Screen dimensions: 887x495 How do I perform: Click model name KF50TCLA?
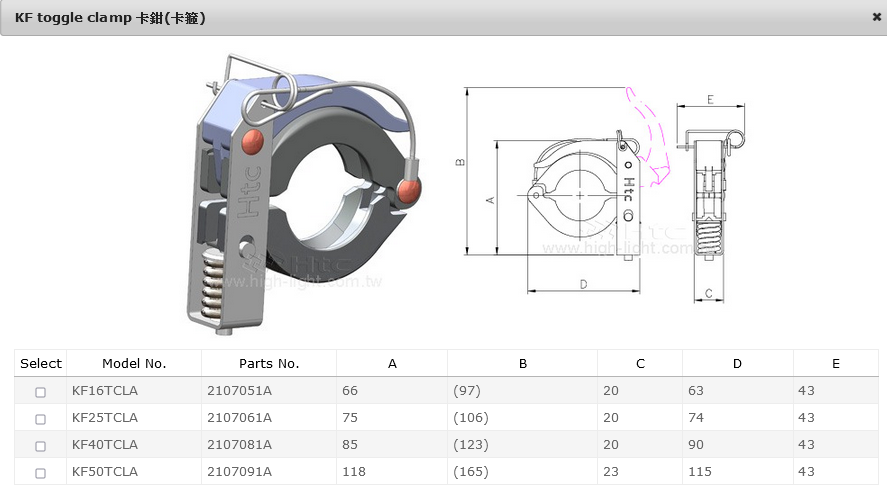pos(105,472)
